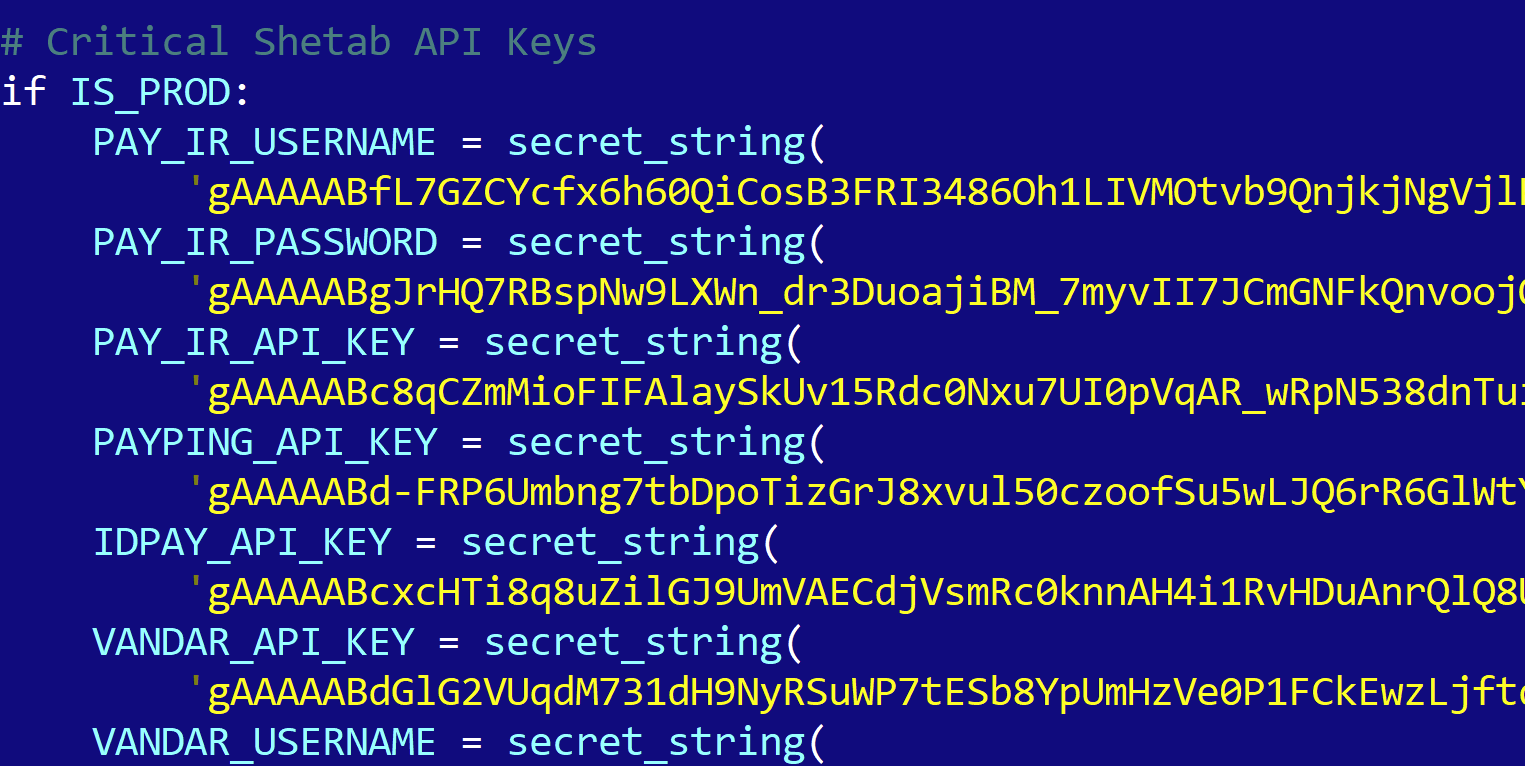Viewport: 1525px width, 766px height.
Task: Click the encrypted string starting gAAAAABdGlG2
Action: point(858,692)
